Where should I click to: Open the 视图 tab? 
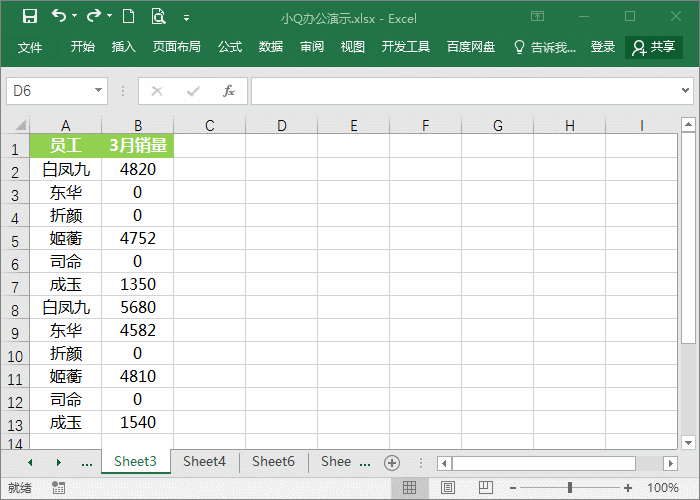(x=353, y=46)
